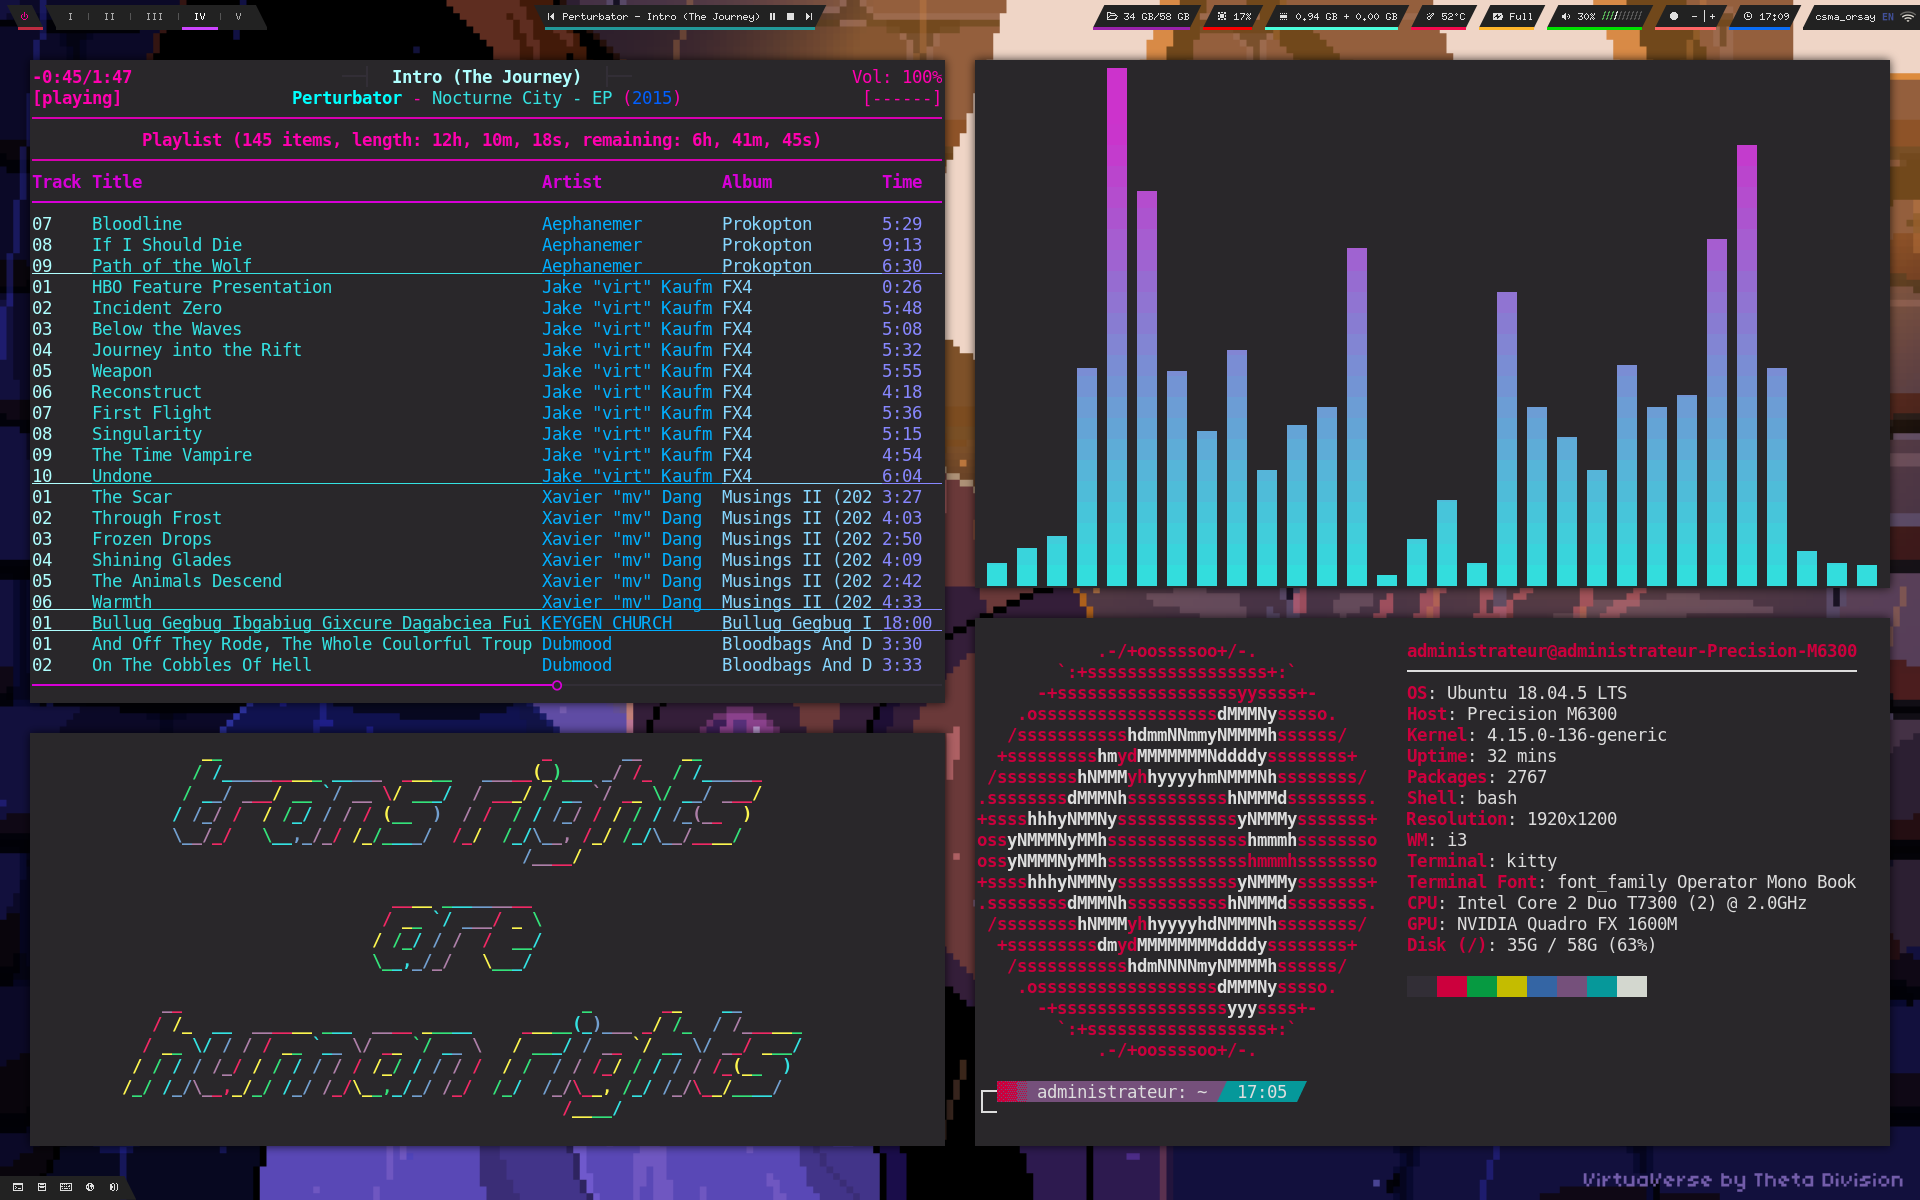Click the now playing title in top bar
The height and width of the screenshot is (1200, 1920).
(661, 16)
